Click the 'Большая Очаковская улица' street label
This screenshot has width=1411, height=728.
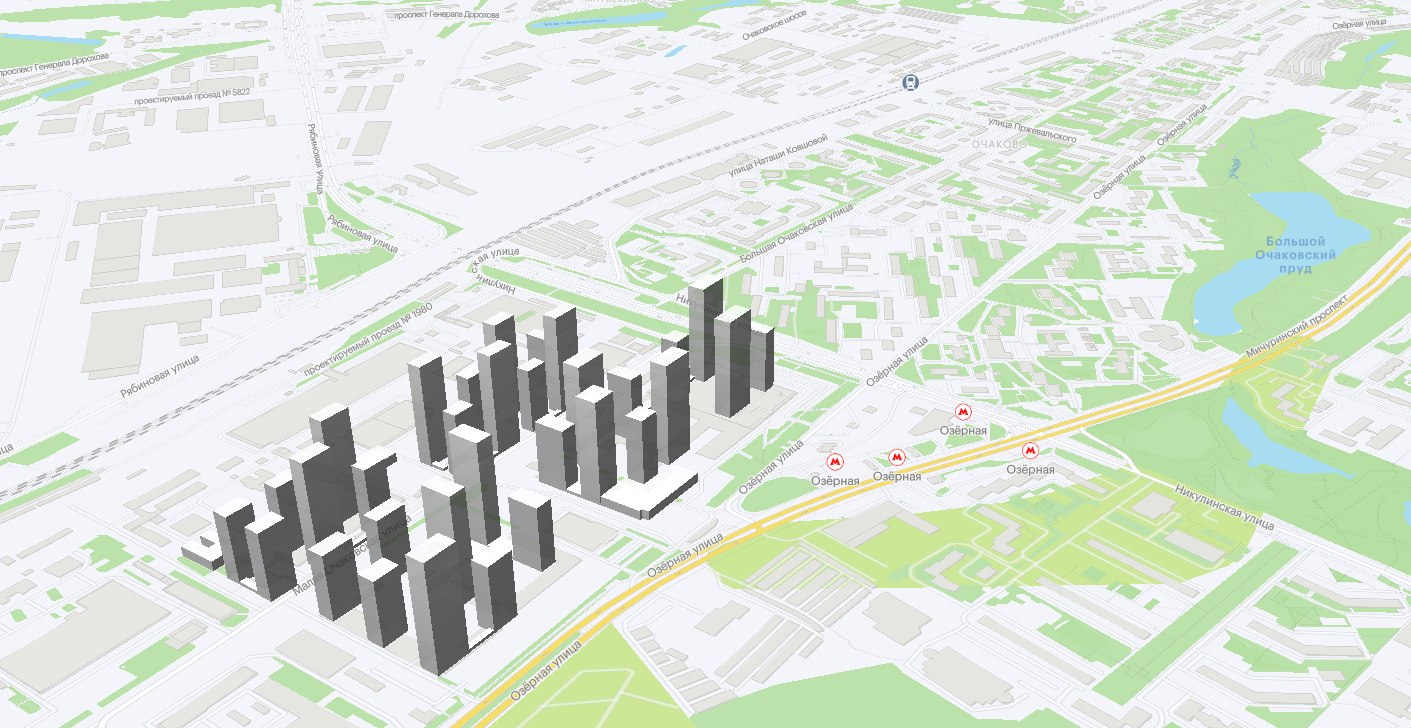tap(796, 234)
